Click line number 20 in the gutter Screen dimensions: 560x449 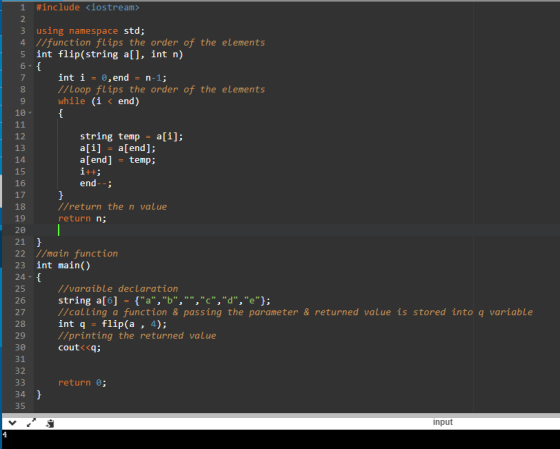(x=20, y=230)
